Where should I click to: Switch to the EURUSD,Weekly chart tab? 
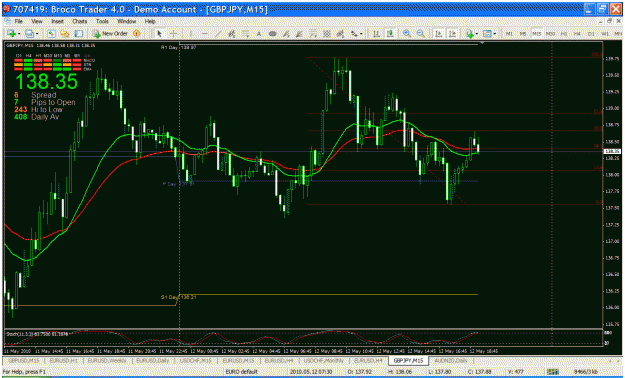pos(107,360)
